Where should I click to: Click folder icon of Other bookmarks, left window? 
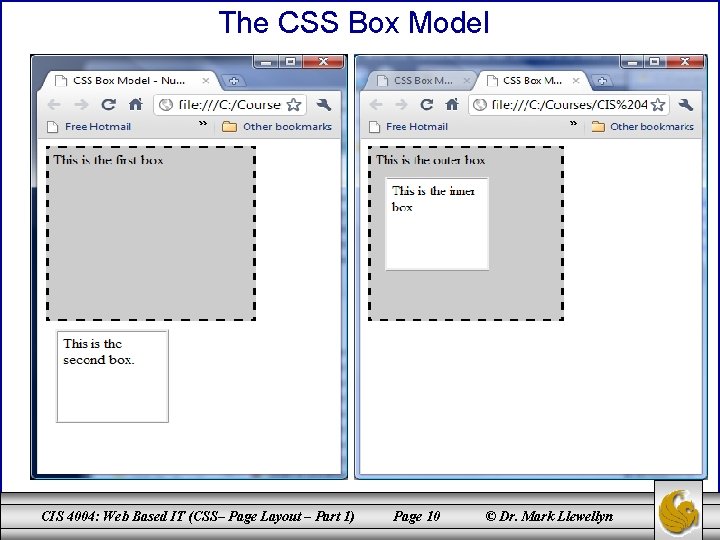click(229, 126)
